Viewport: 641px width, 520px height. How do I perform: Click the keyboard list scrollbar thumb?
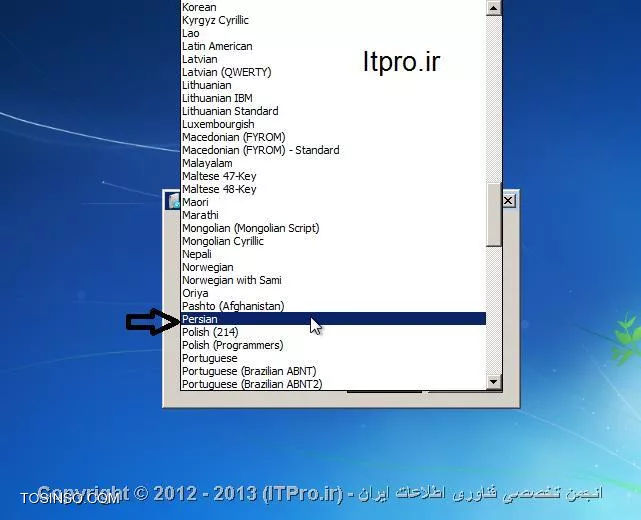coord(494,215)
